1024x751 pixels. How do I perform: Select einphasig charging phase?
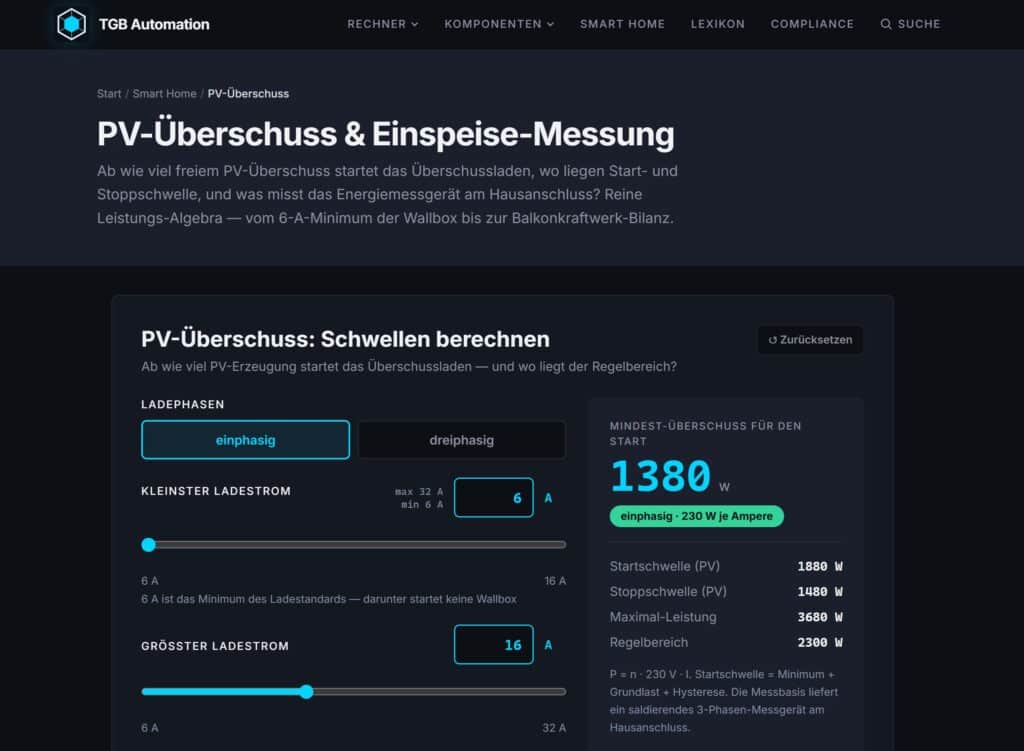pyautogui.click(x=246, y=440)
